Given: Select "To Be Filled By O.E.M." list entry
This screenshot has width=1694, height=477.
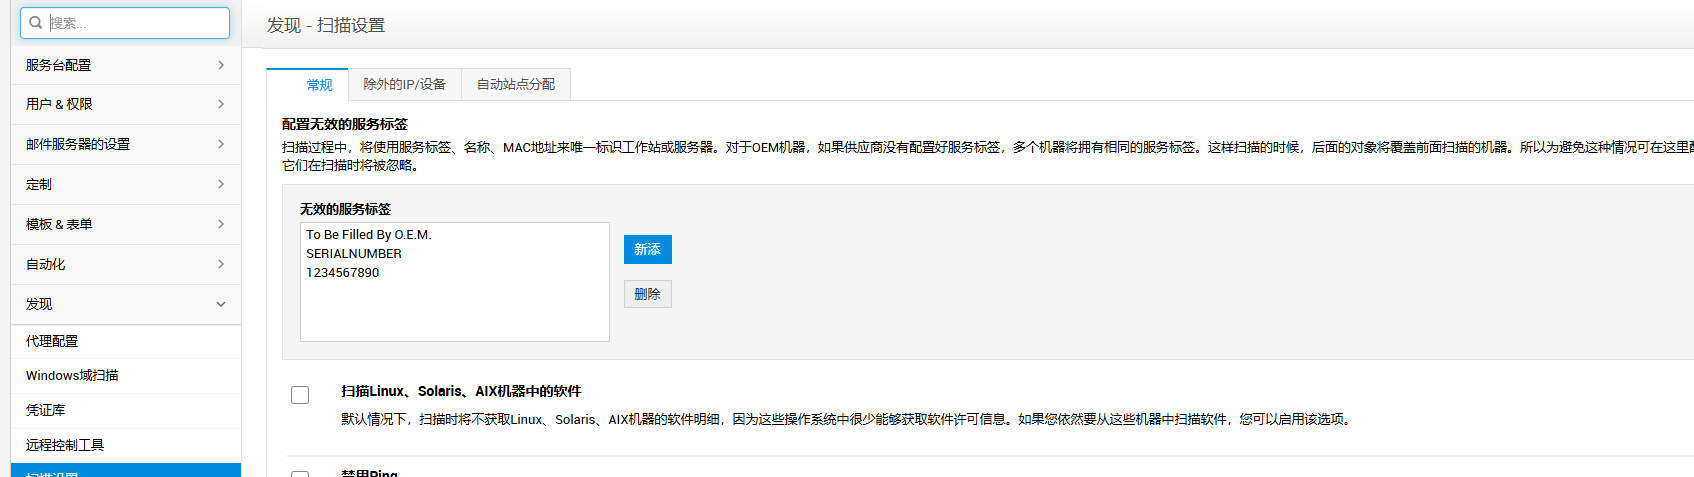Looking at the screenshot, I should coord(368,235).
